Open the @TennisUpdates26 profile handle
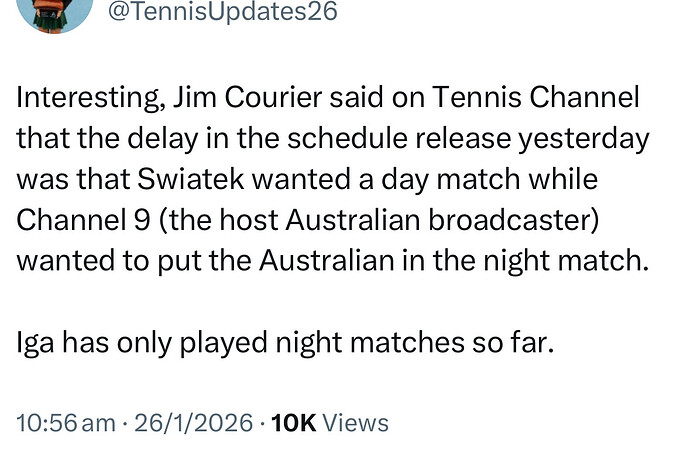This screenshot has width=690, height=460. coord(227,12)
